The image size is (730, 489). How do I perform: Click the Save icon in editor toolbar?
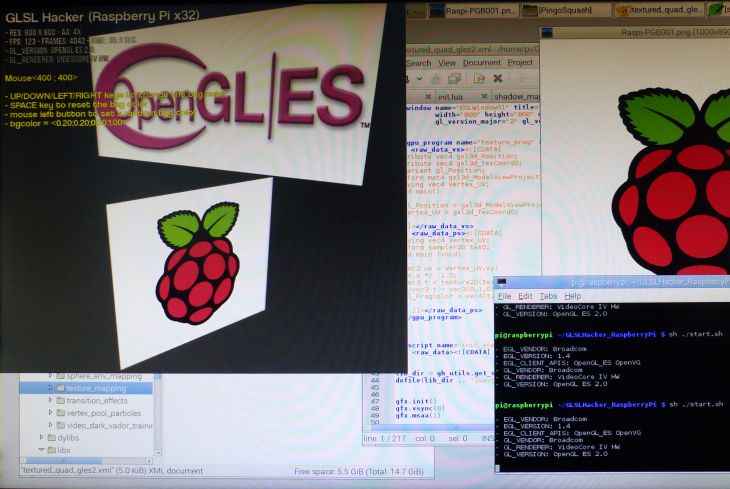click(436, 79)
